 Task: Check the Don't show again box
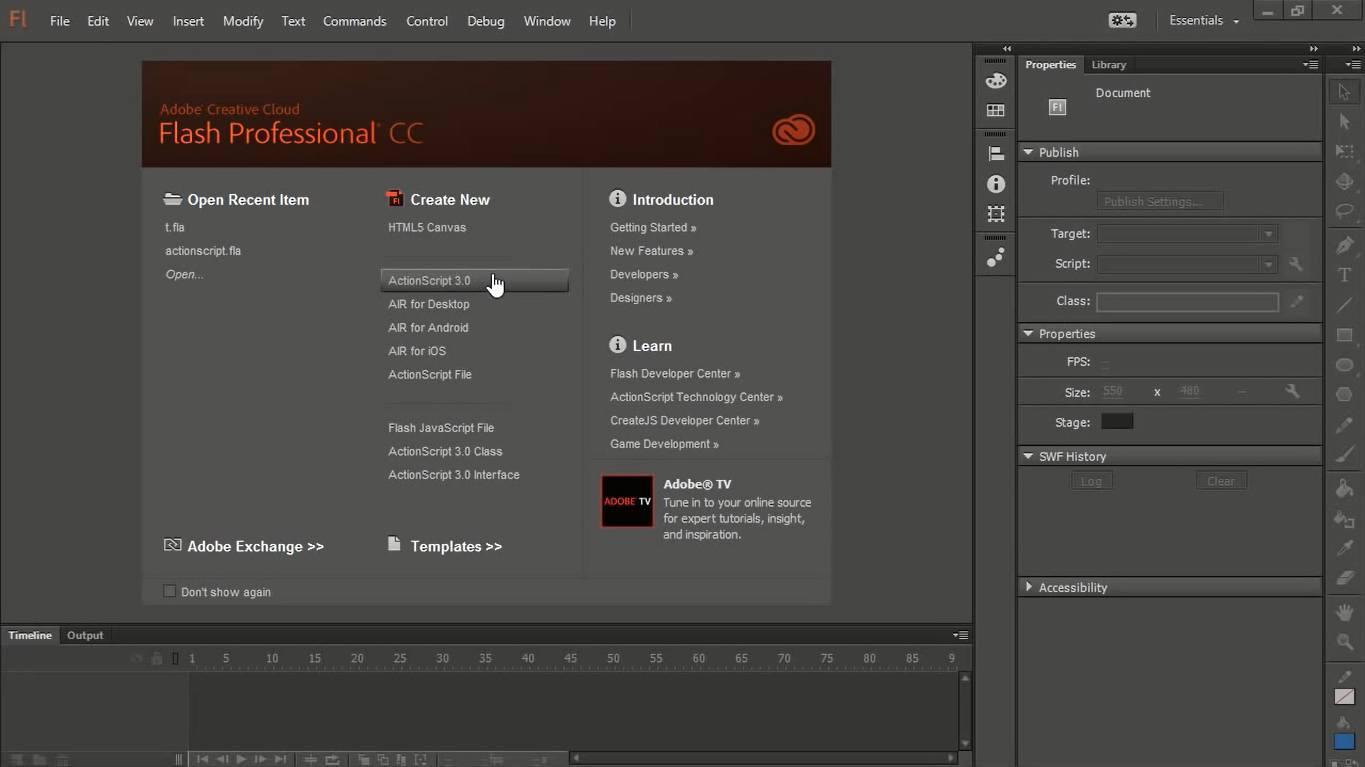(x=170, y=591)
